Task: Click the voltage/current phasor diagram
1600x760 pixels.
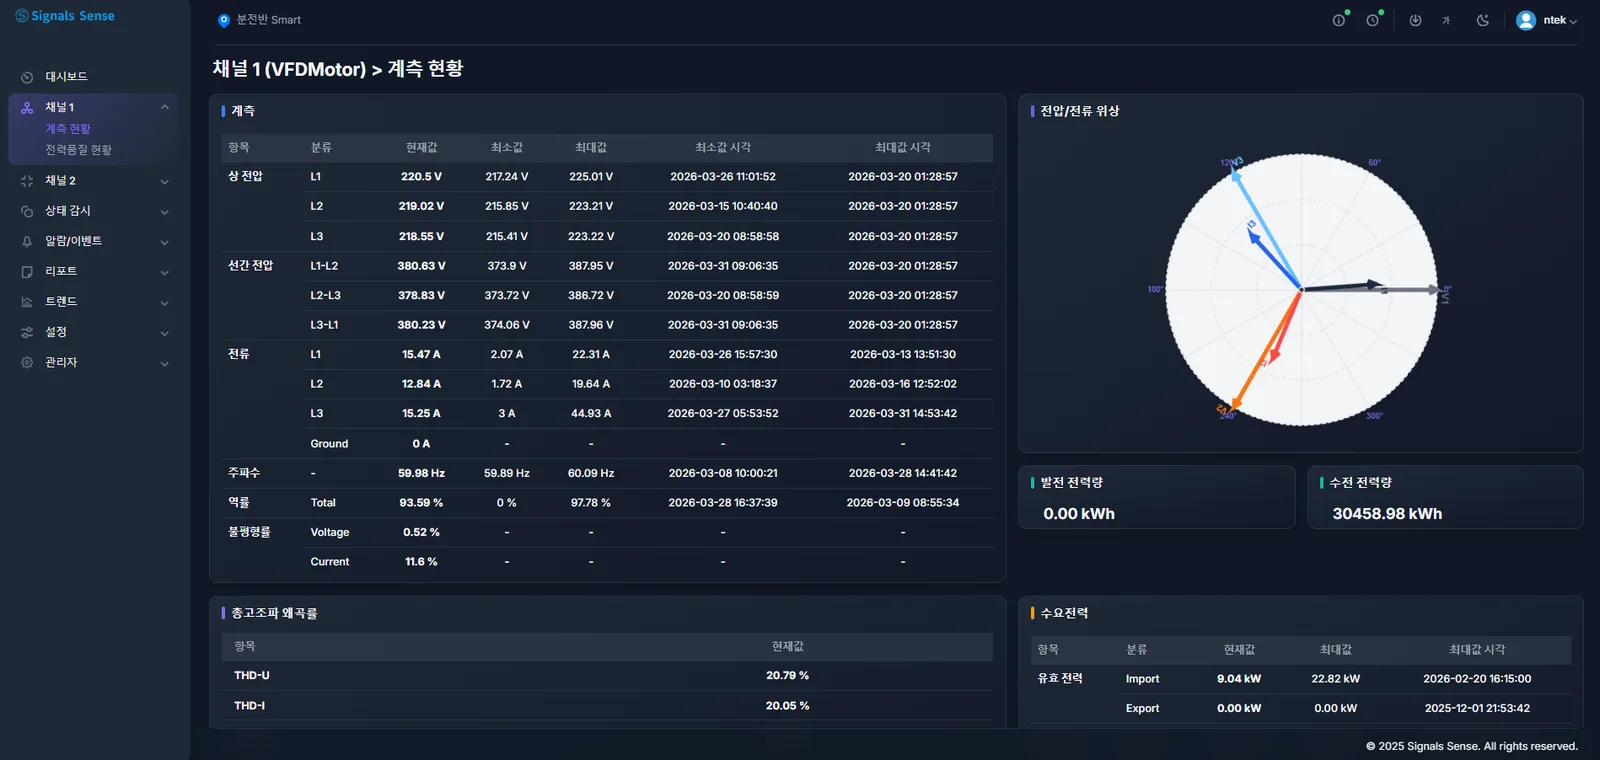Action: (x=1301, y=290)
